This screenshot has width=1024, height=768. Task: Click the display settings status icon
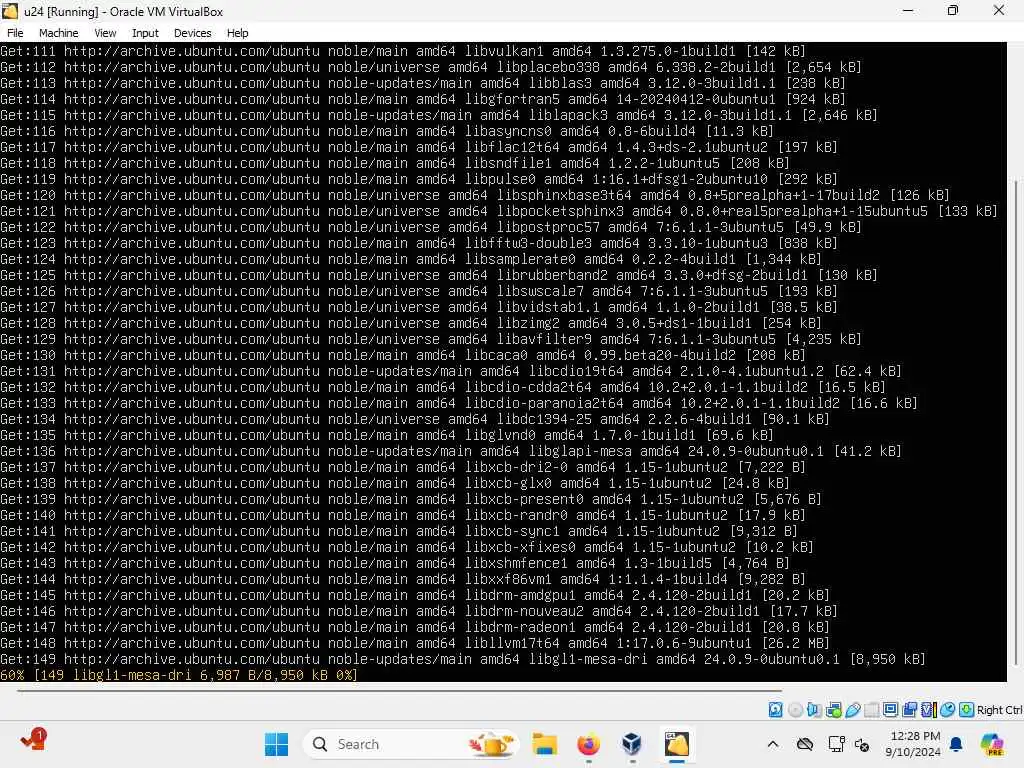point(890,710)
